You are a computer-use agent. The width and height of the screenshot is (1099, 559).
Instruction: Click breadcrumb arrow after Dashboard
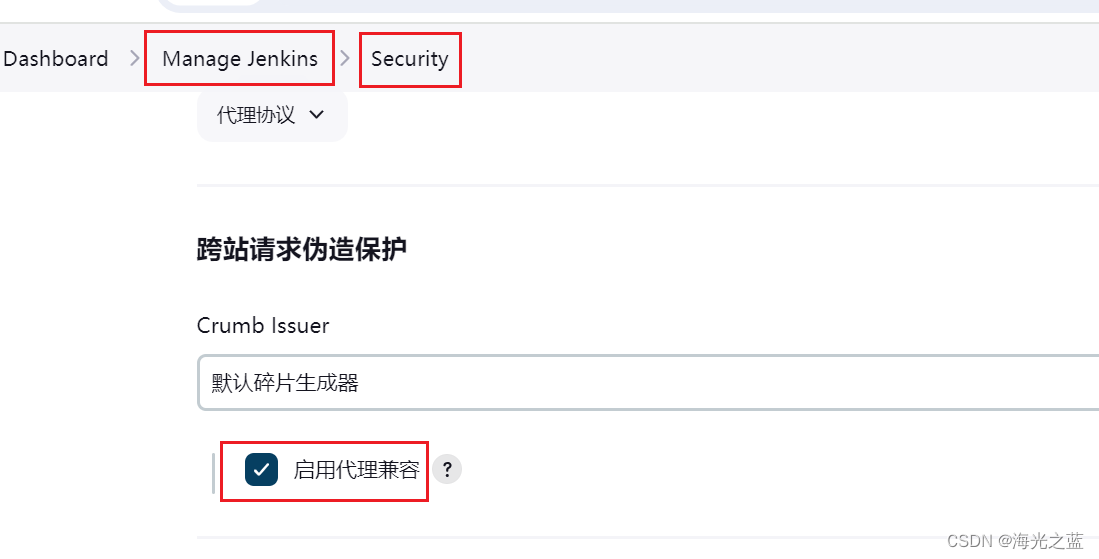click(135, 58)
